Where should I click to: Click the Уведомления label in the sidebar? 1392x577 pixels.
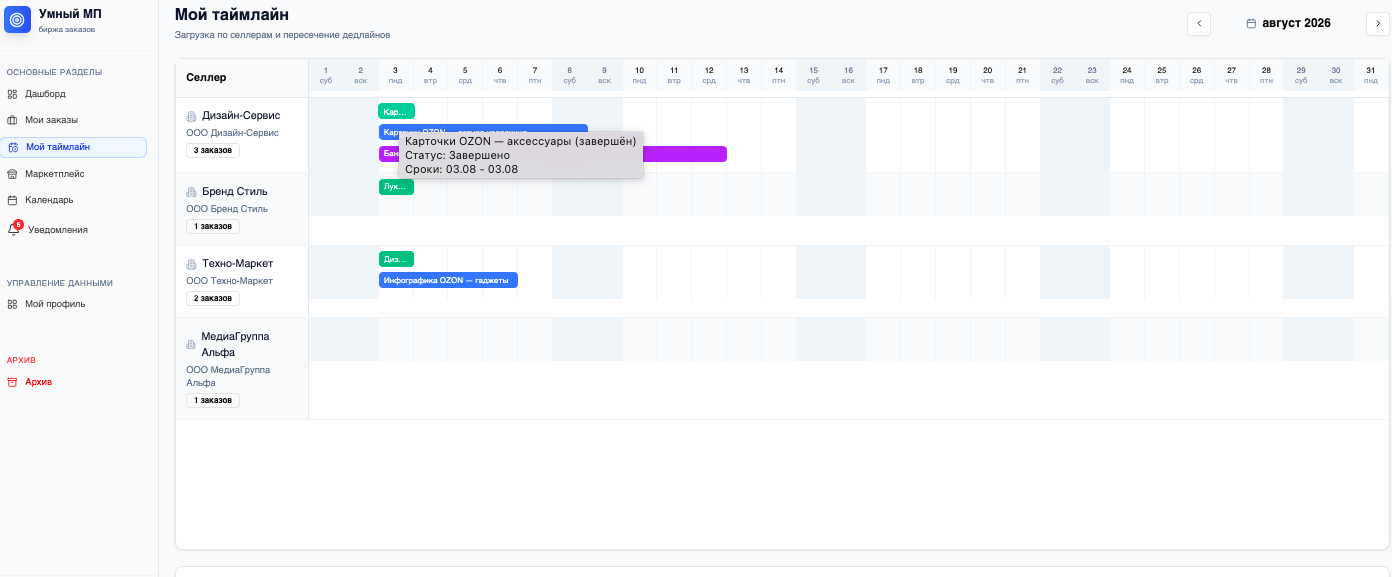58,230
